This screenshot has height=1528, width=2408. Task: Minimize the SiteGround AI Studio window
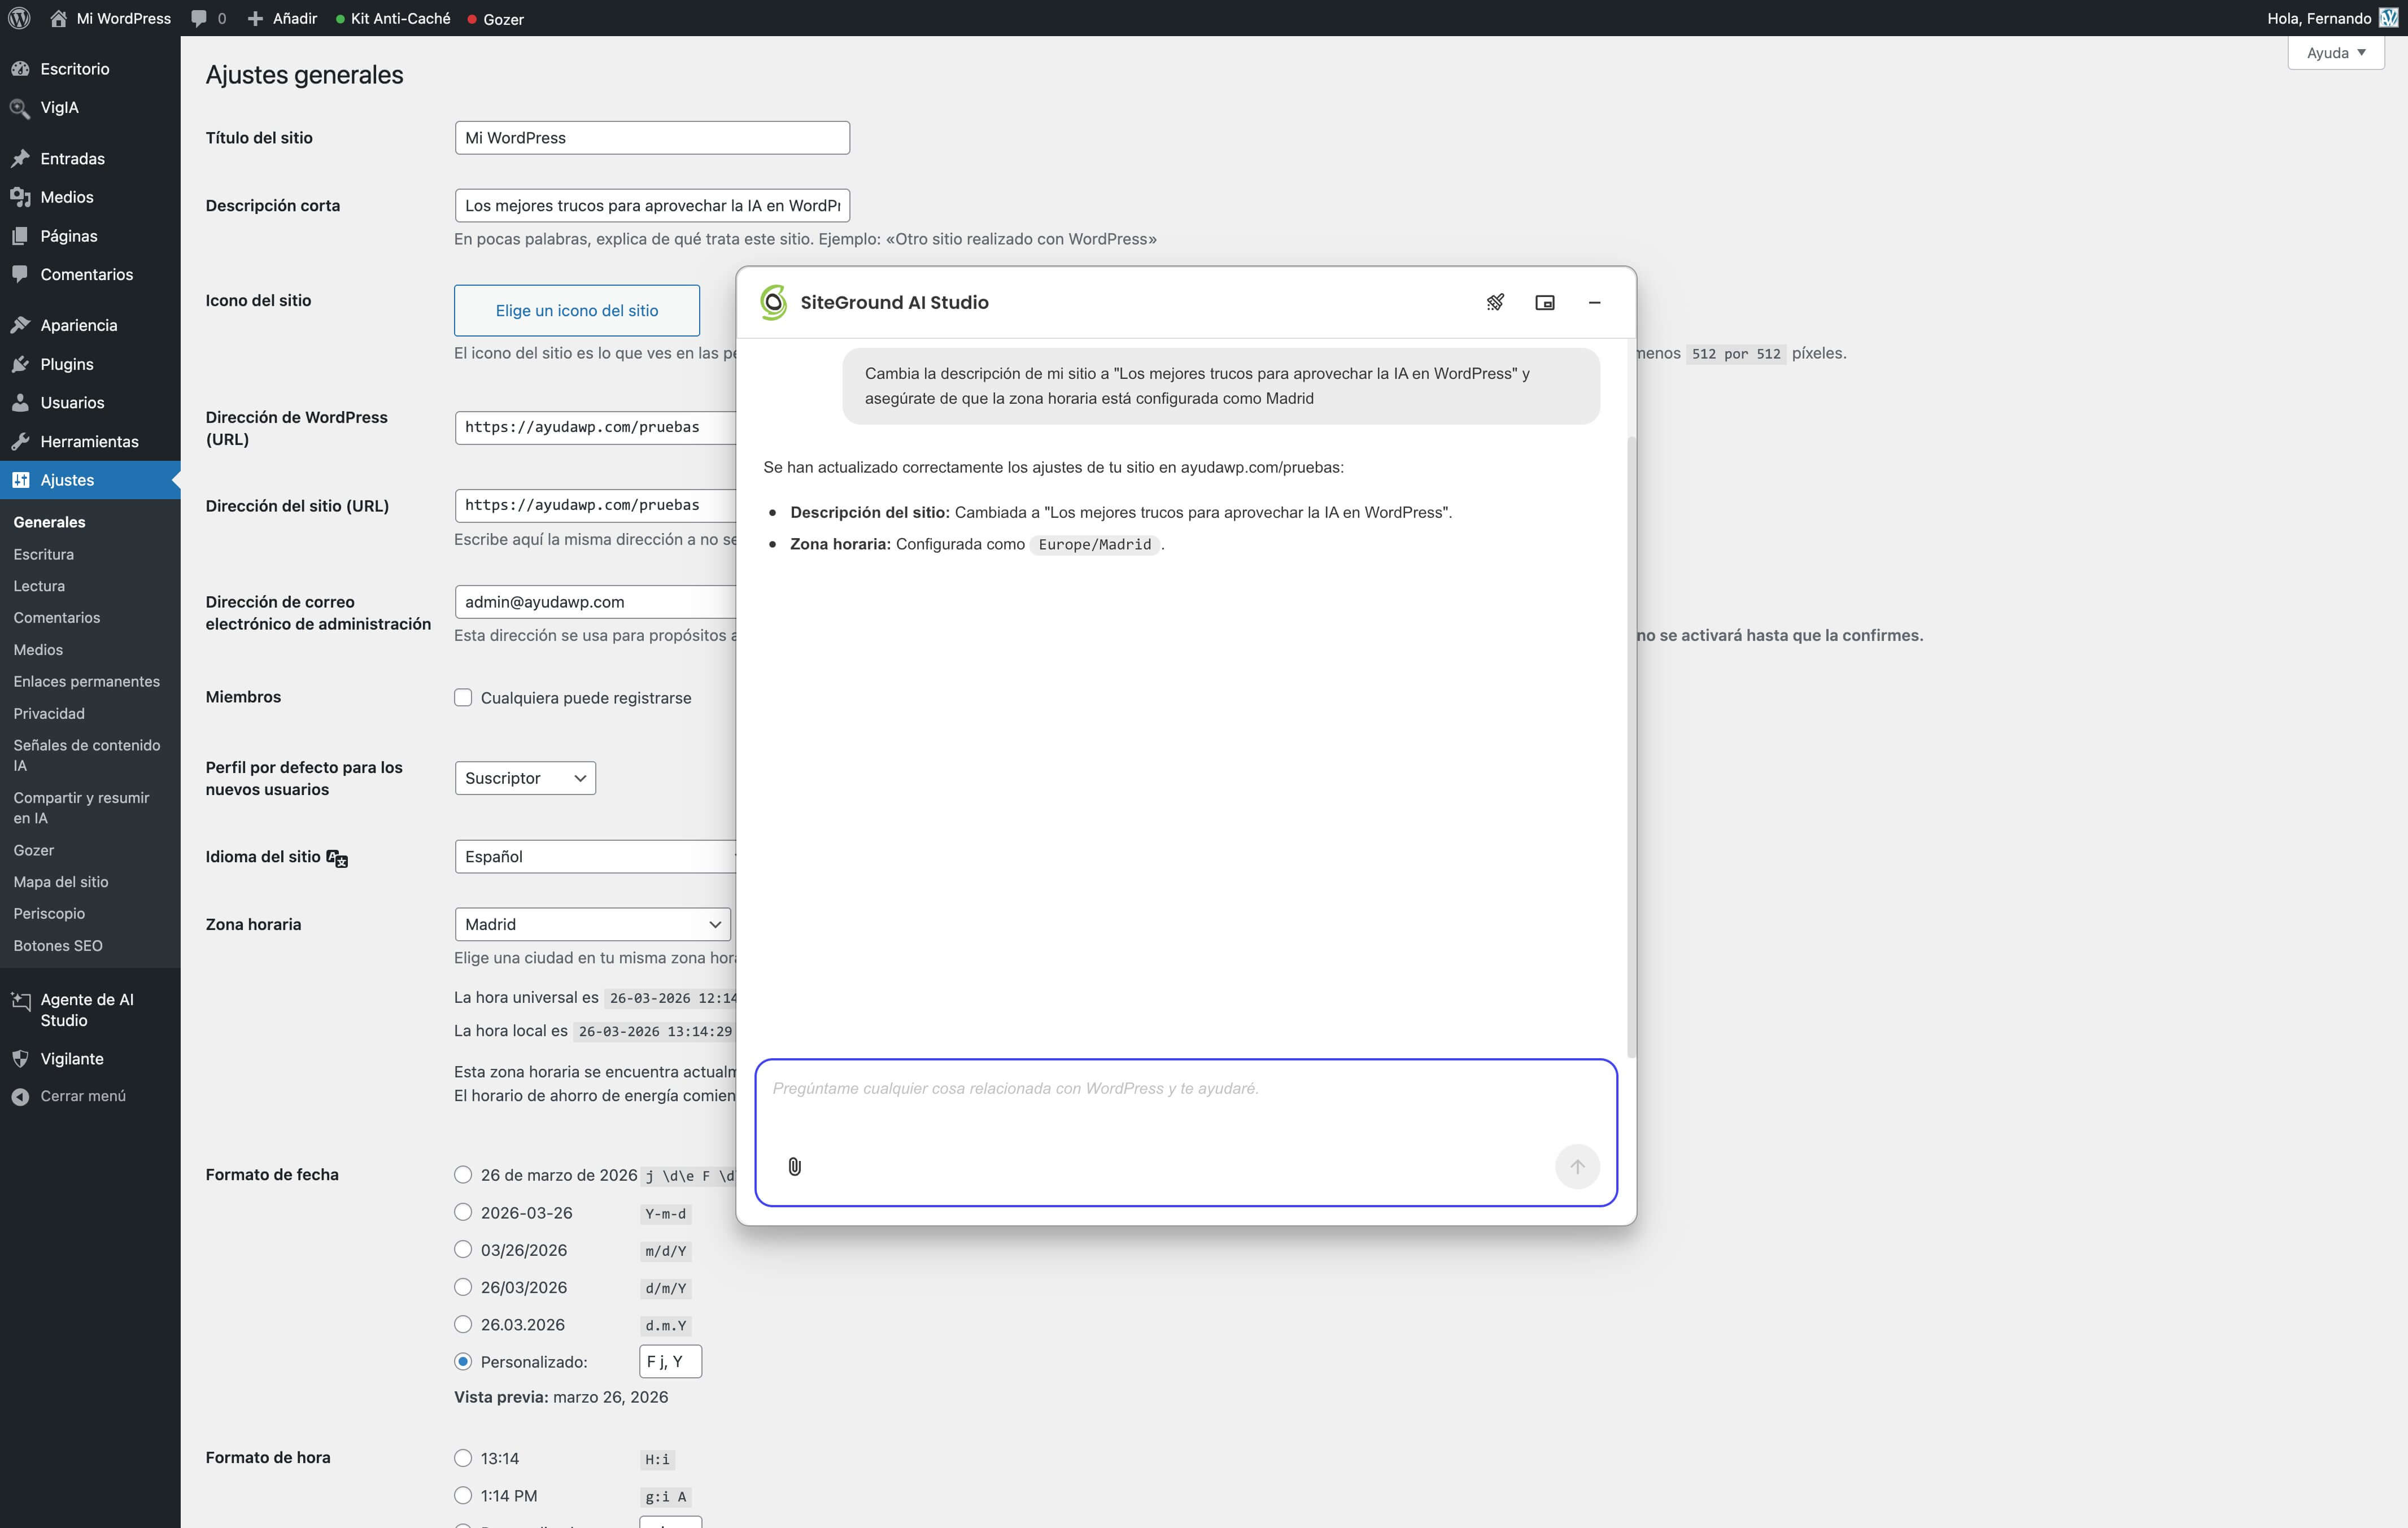[1595, 302]
